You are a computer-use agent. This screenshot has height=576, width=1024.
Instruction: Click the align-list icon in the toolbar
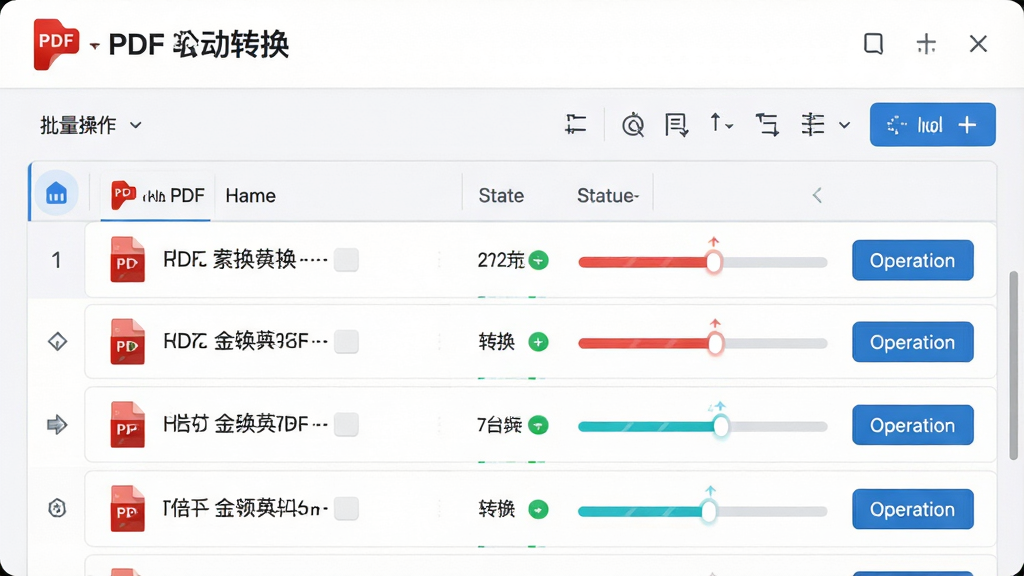(x=575, y=124)
